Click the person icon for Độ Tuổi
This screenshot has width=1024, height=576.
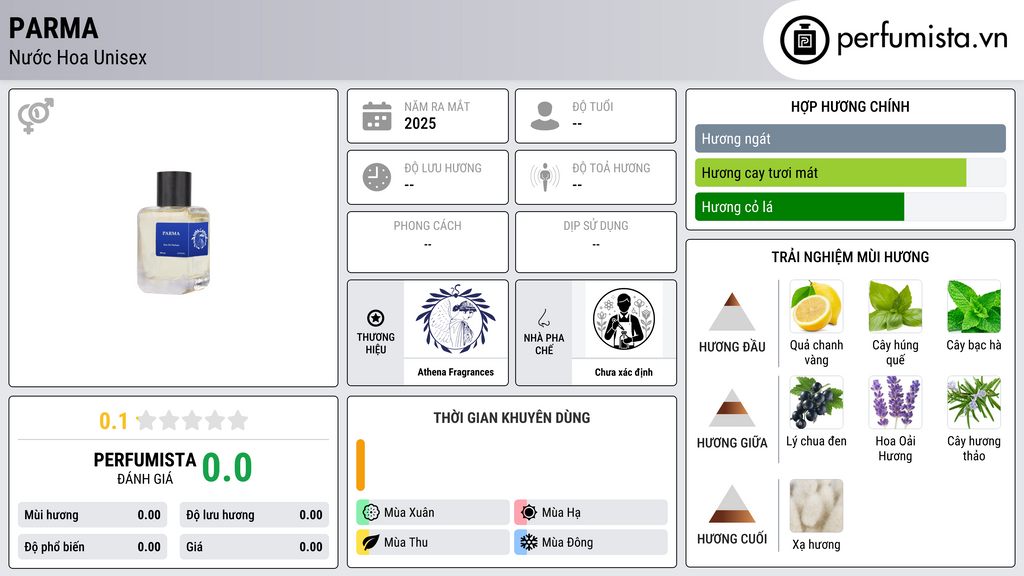[x=545, y=116]
